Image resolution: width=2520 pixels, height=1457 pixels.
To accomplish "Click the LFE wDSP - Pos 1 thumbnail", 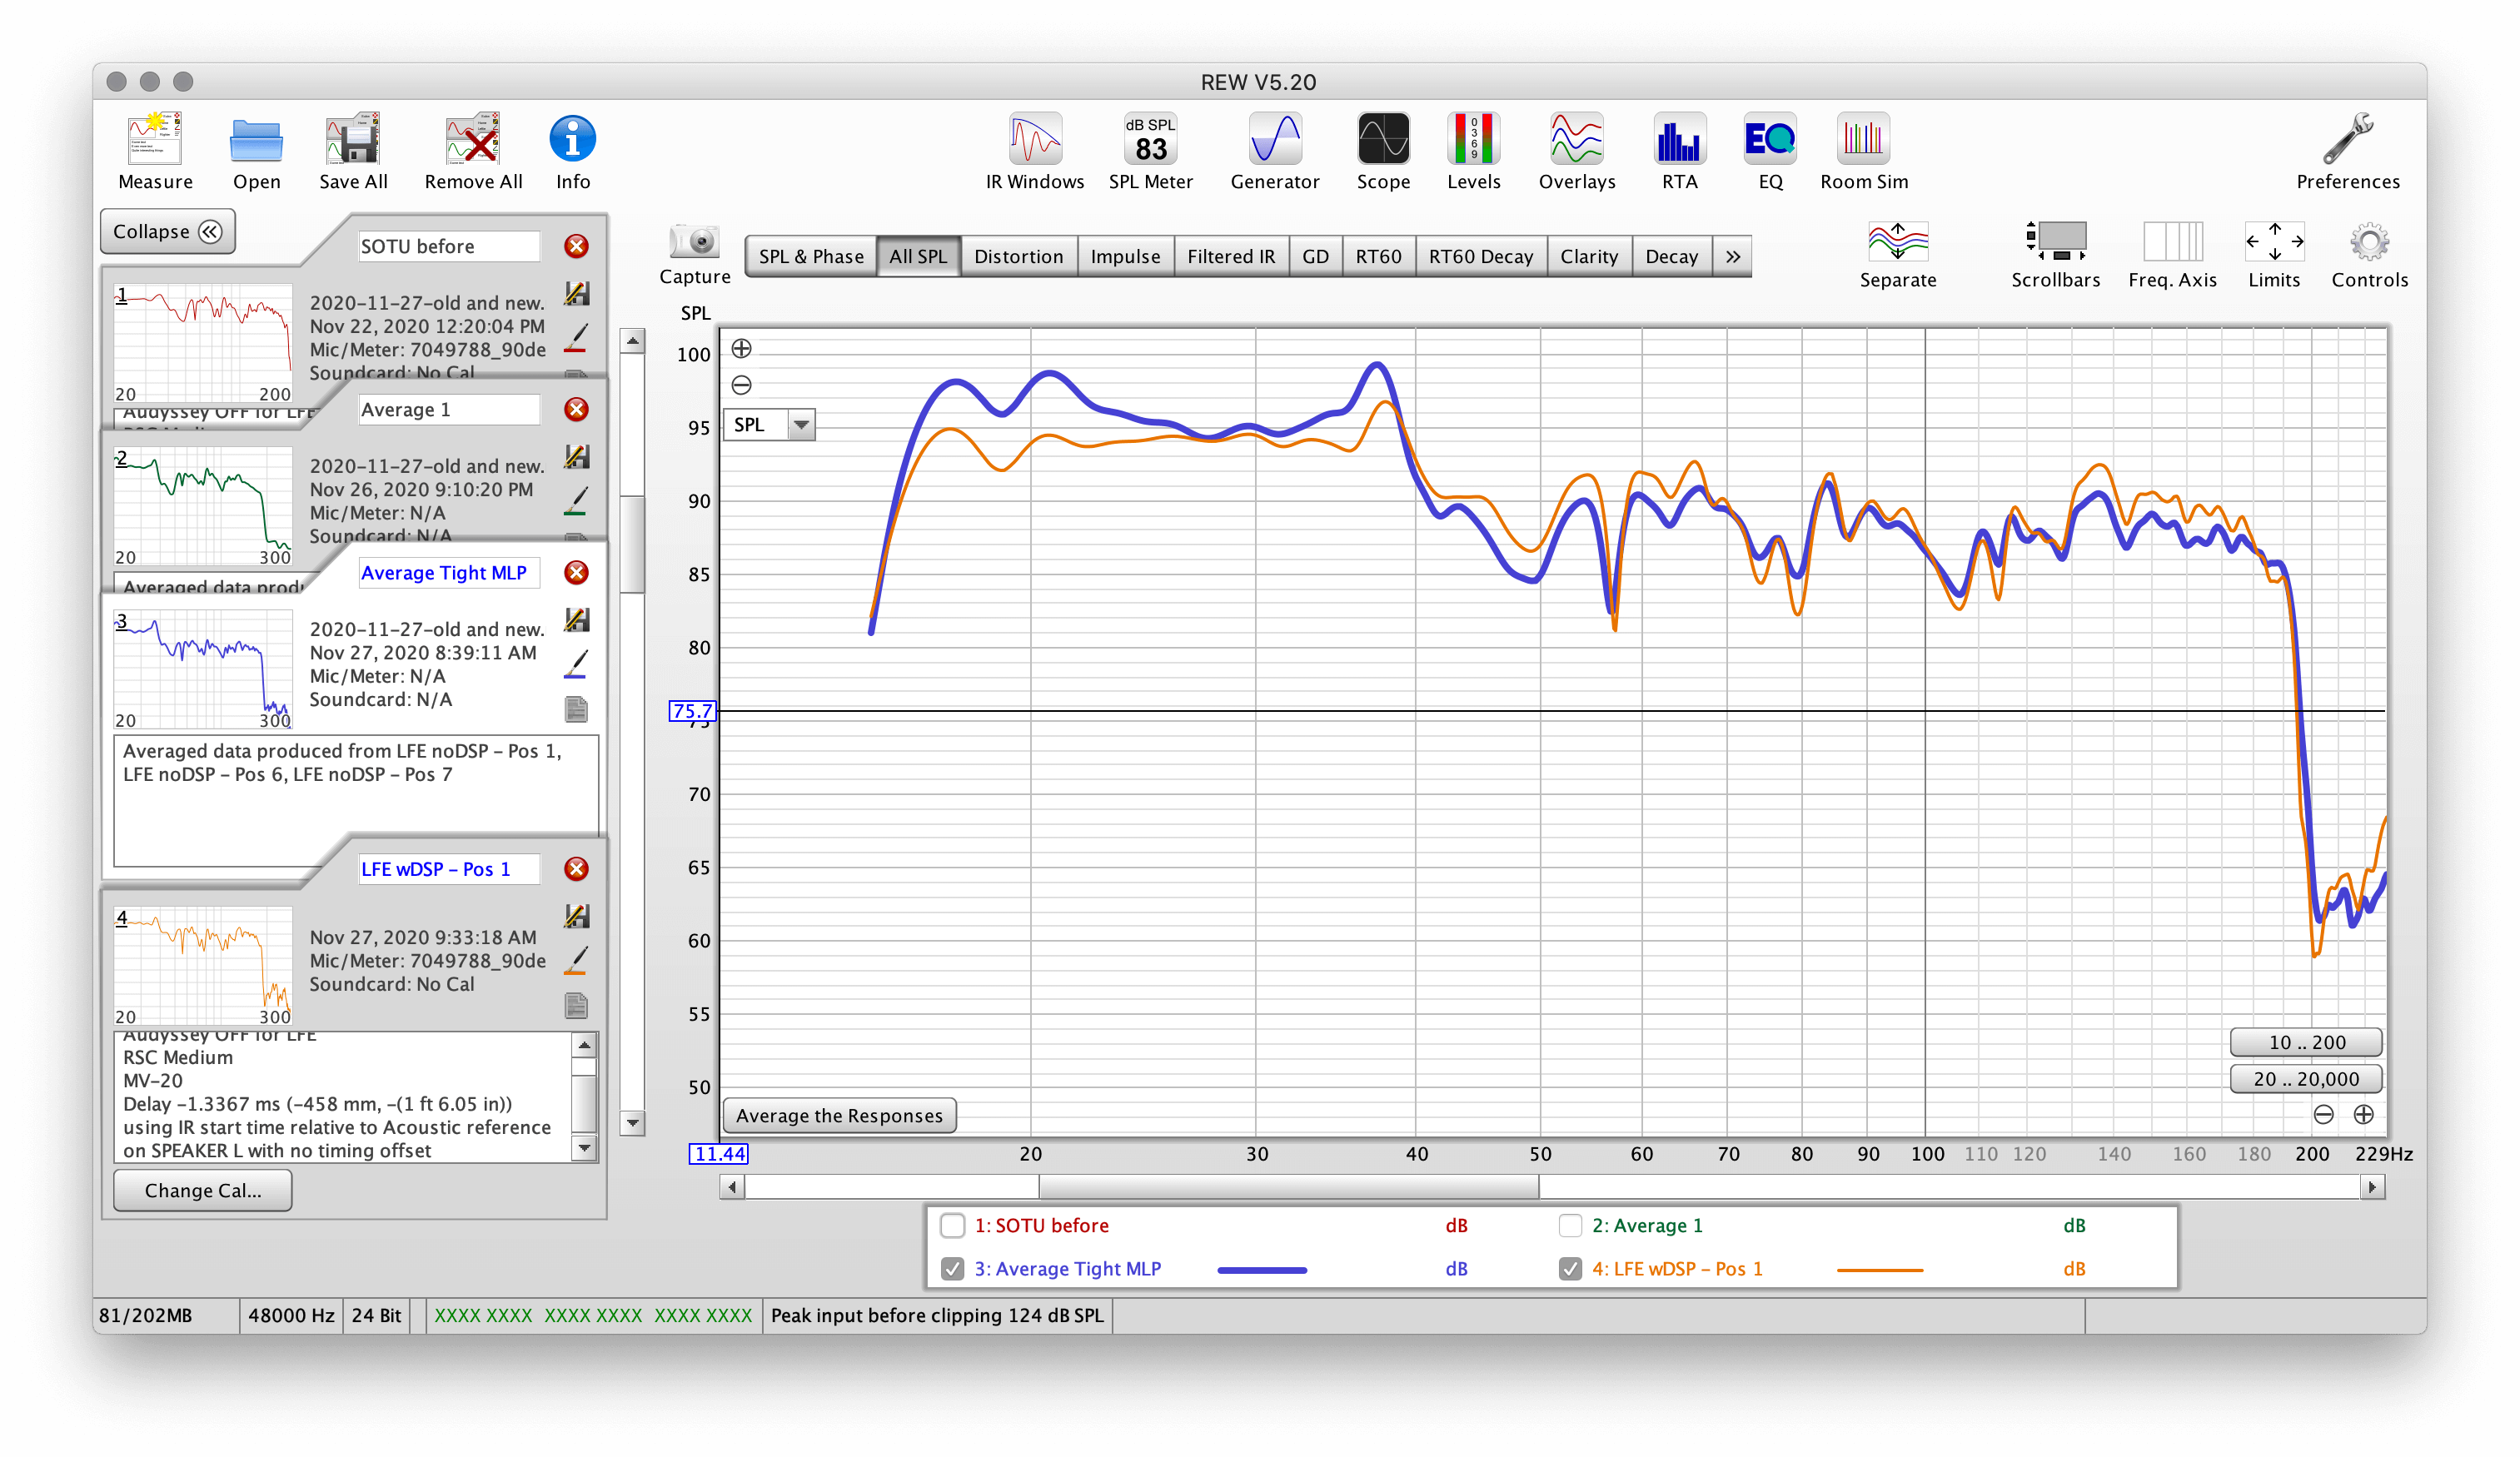I will click(x=203, y=965).
